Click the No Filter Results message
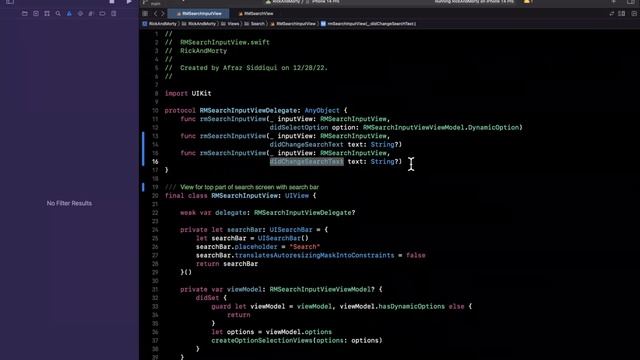The image size is (640, 360). 69,203
